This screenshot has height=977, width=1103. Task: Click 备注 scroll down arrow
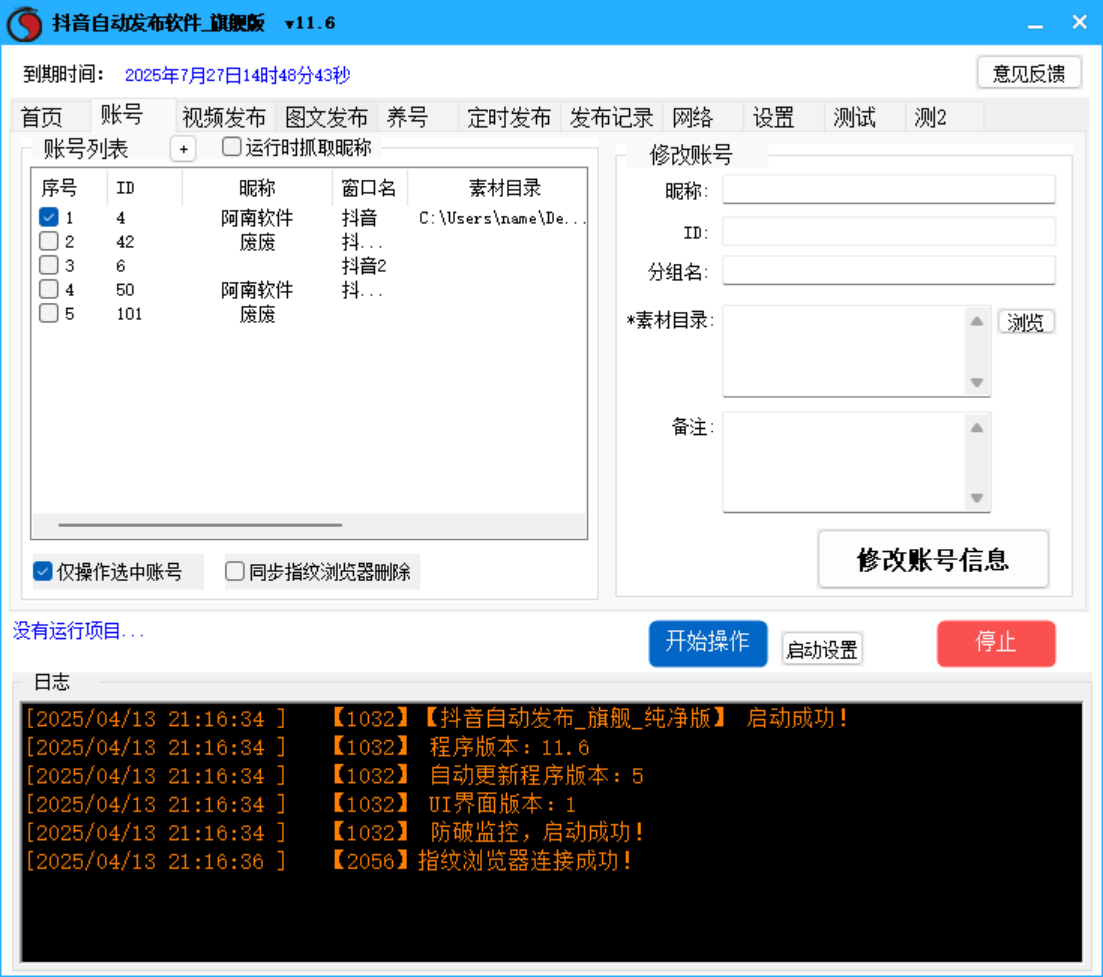(x=977, y=498)
